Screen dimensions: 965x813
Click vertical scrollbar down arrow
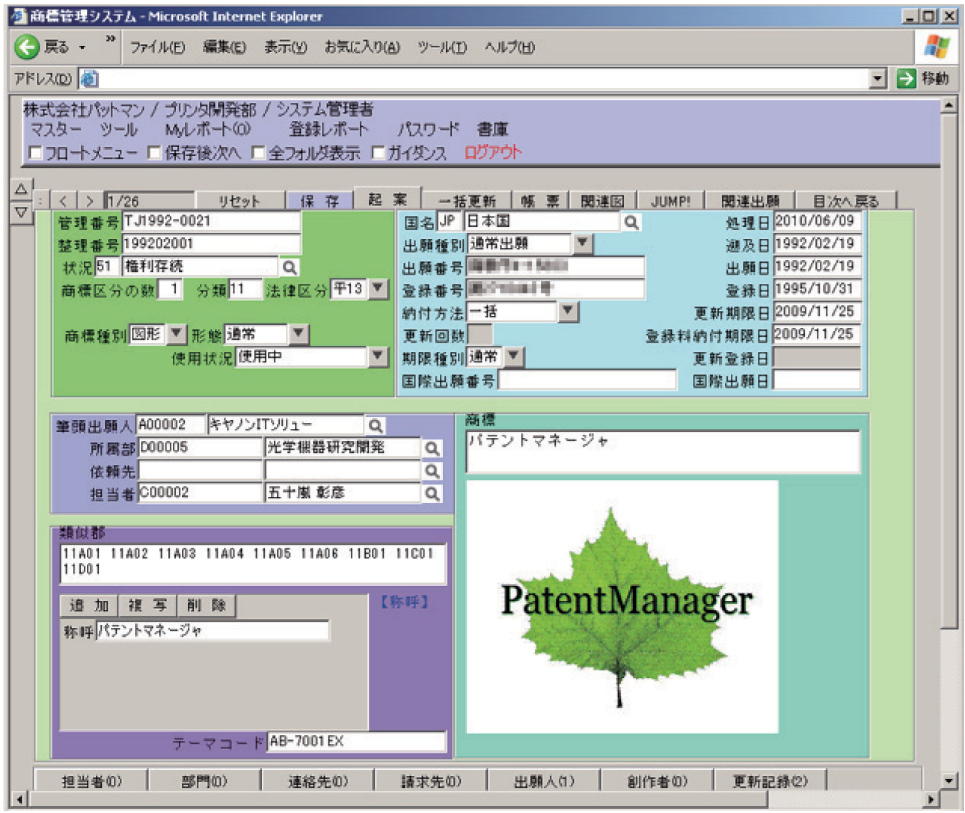pyautogui.click(x=948, y=780)
